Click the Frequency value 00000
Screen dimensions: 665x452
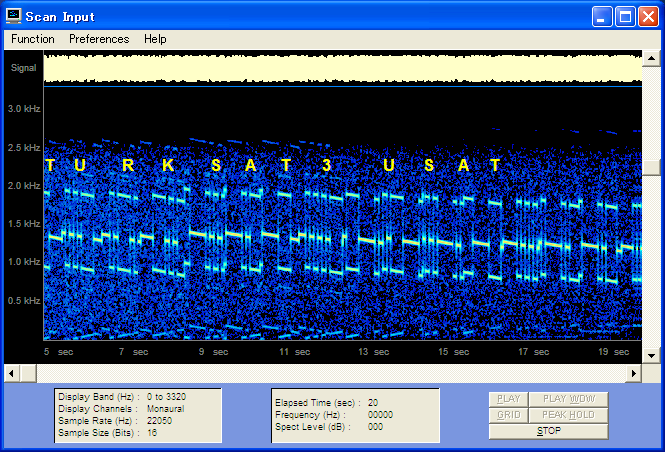coord(380,415)
